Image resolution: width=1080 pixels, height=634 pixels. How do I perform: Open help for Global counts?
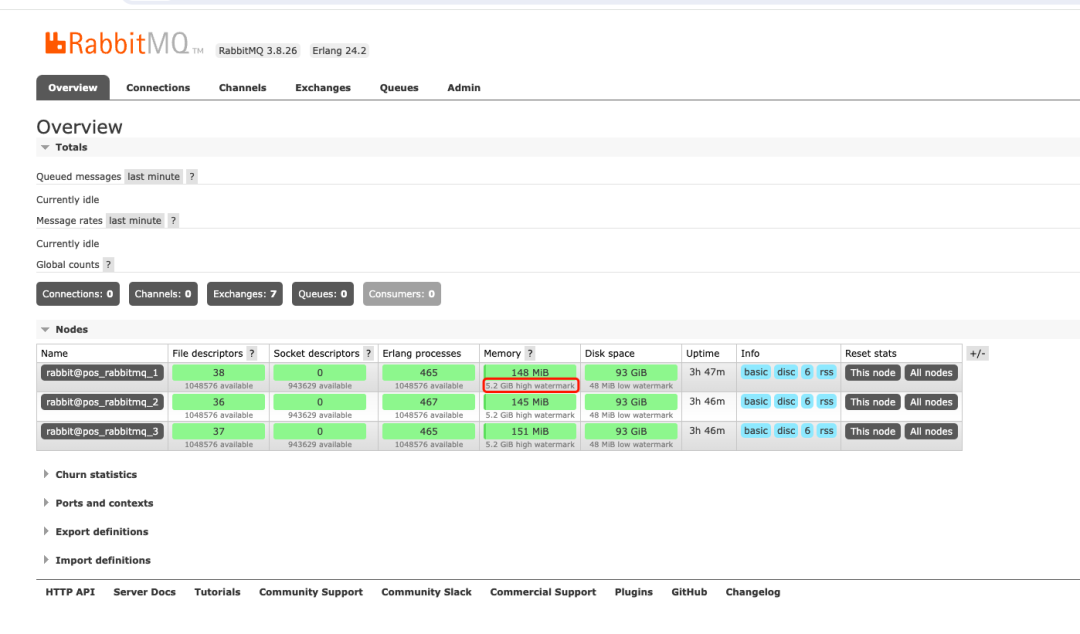(108, 265)
